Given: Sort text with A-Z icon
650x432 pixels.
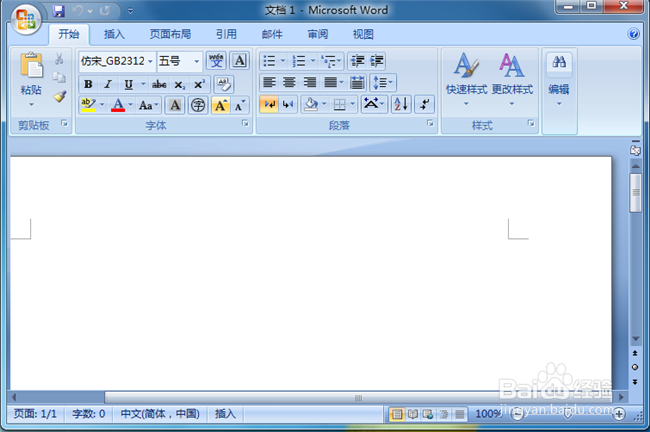Looking at the screenshot, I should click(x=401, y=104).
